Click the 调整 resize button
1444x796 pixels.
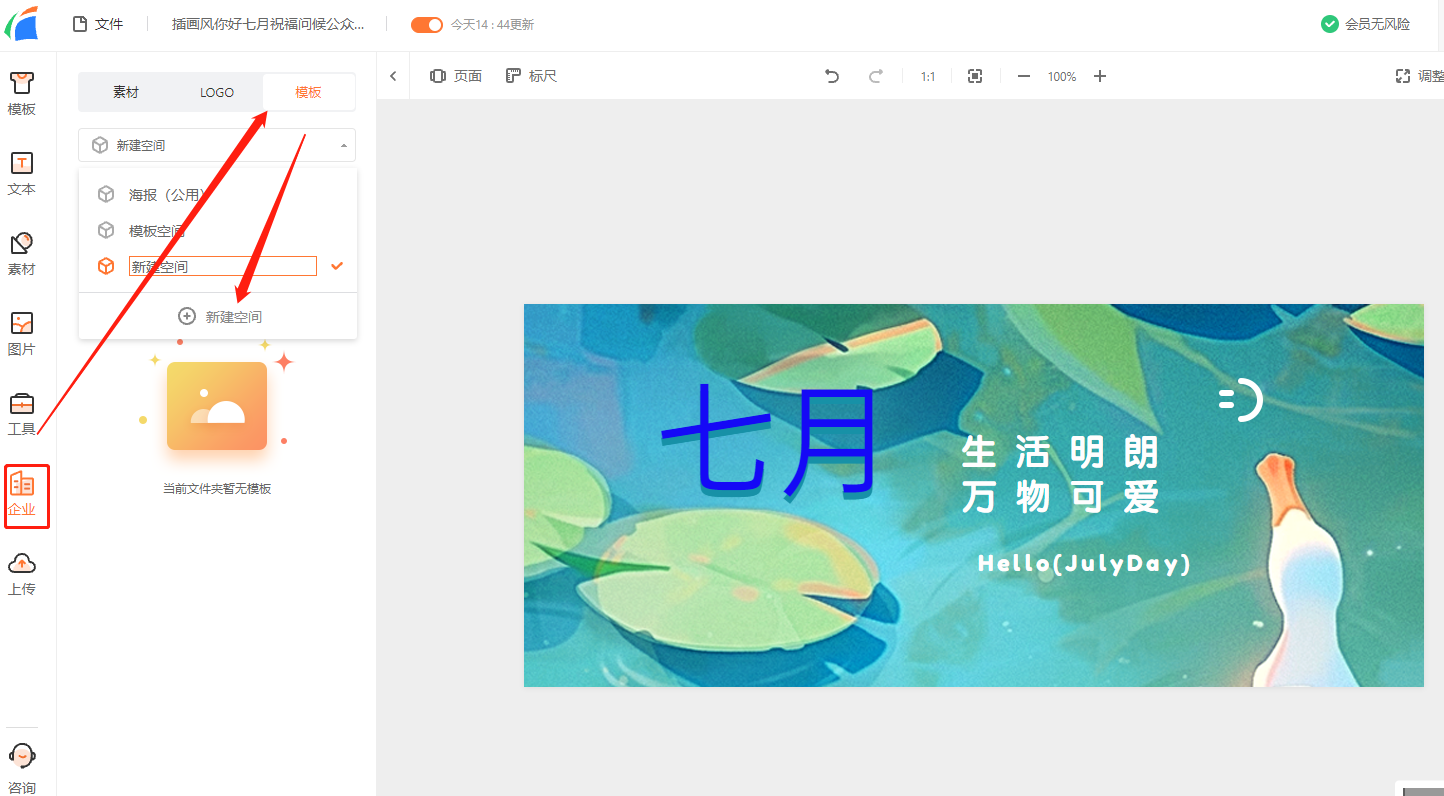click(1419, 76)
